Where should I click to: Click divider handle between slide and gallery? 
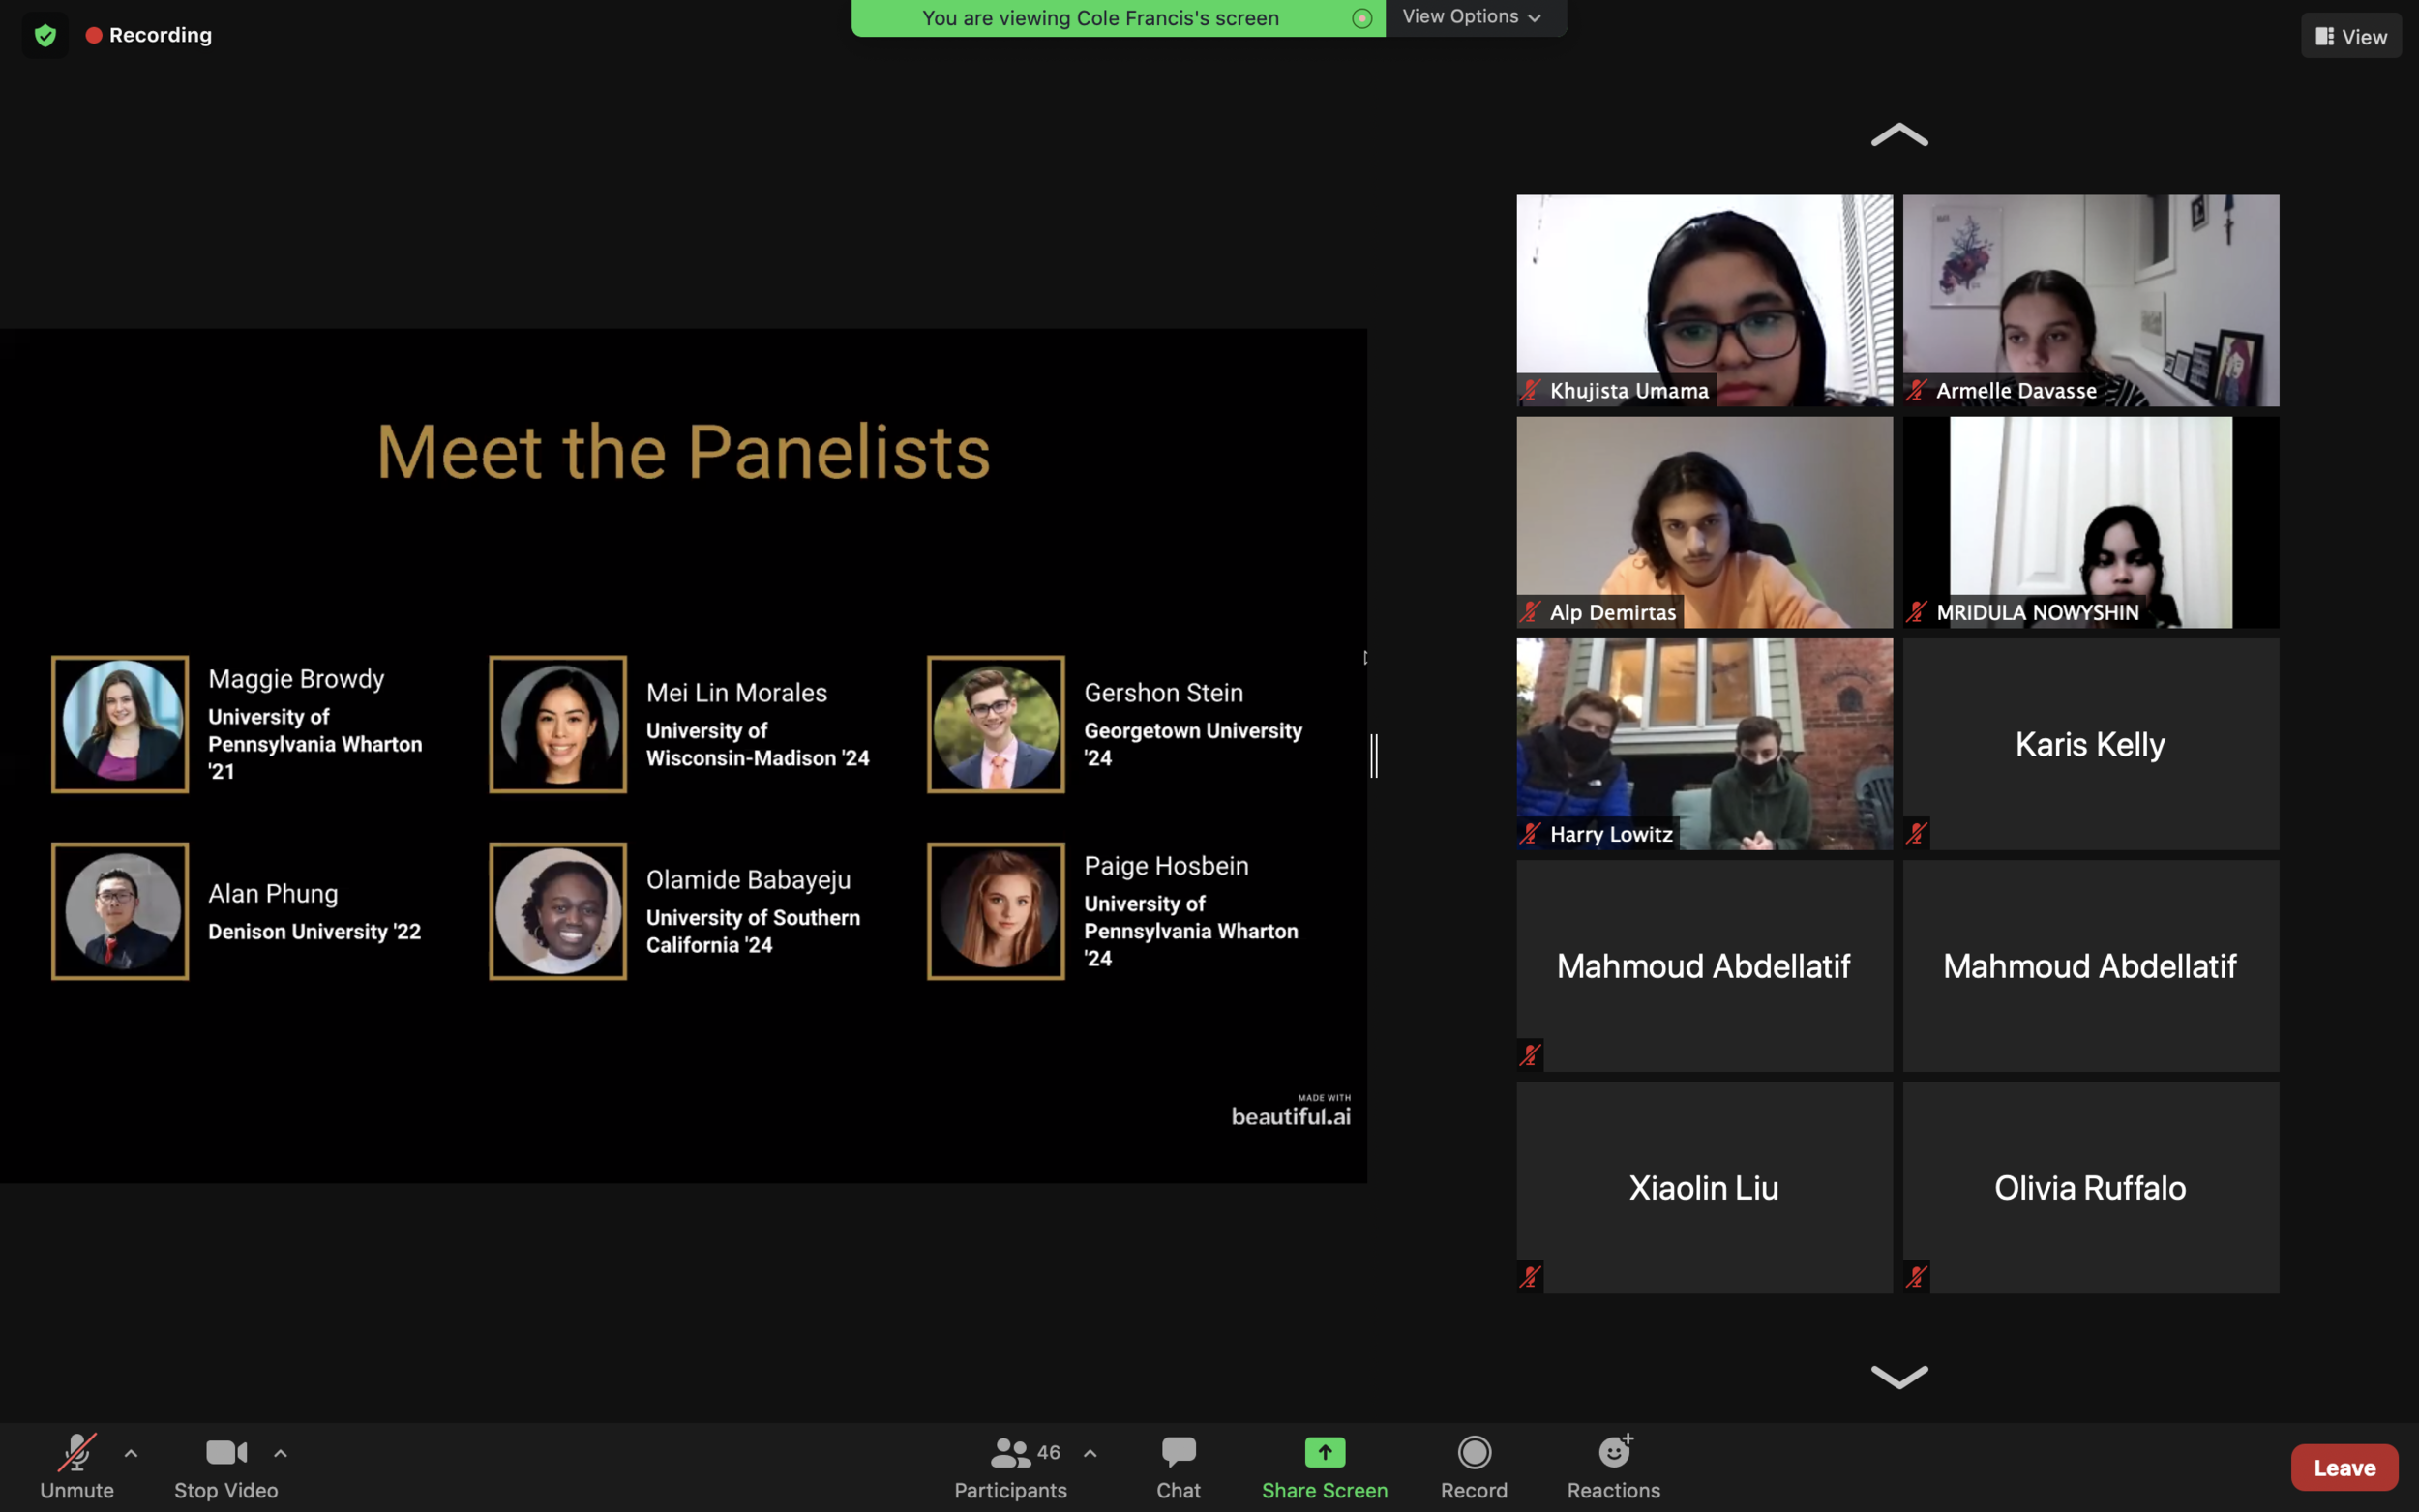coord(1374,755)
